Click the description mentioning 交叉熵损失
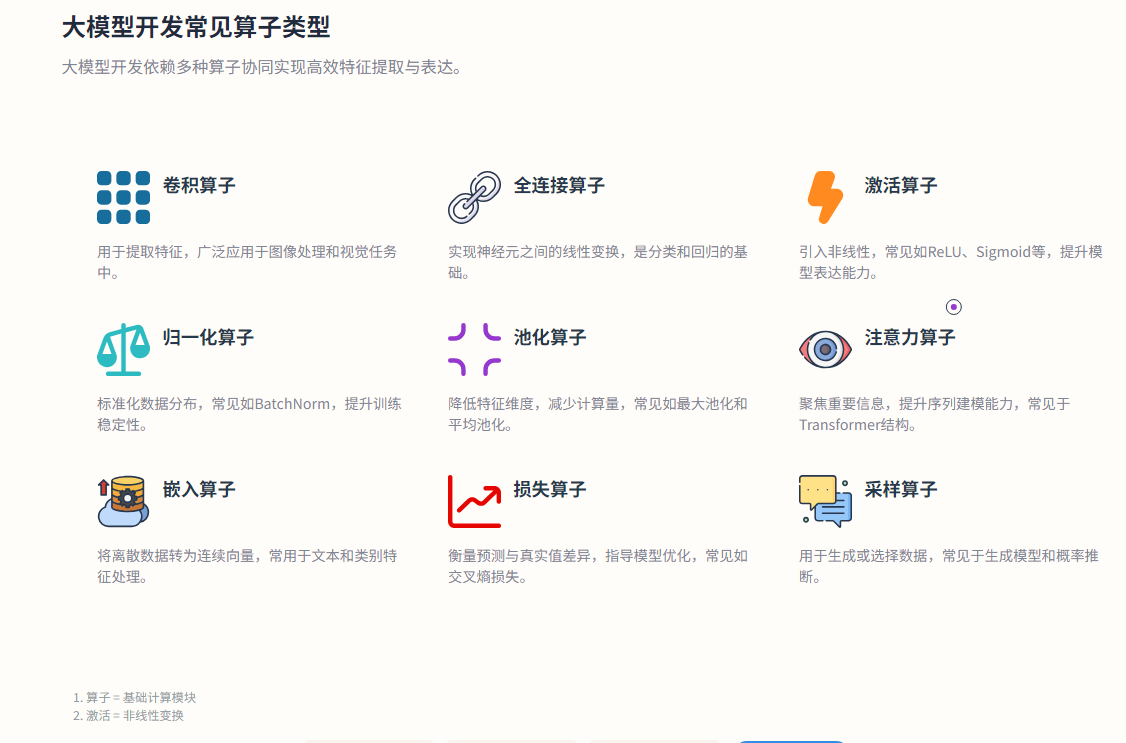This screenshot has width=1126, height=743. (x=598, y=566)
